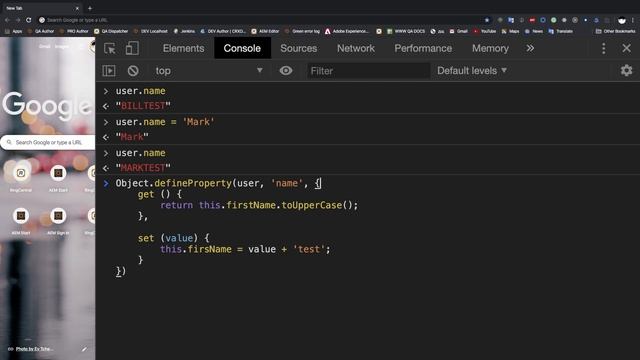This screenshot has height=360, width=640.
Task: Open the Maps bookmark
Action: [510, 31]
